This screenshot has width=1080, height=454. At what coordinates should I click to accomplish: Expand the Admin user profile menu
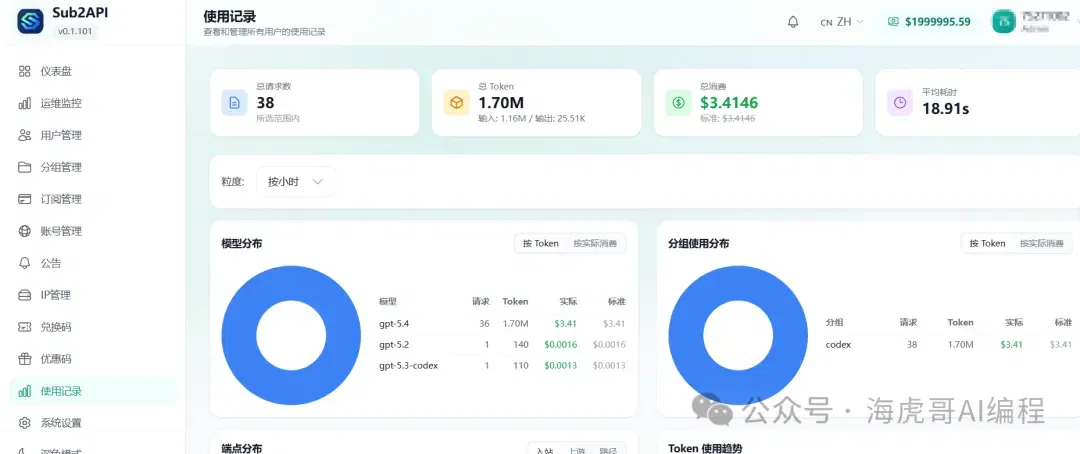pyautogui.click(x=1033, y=22)
